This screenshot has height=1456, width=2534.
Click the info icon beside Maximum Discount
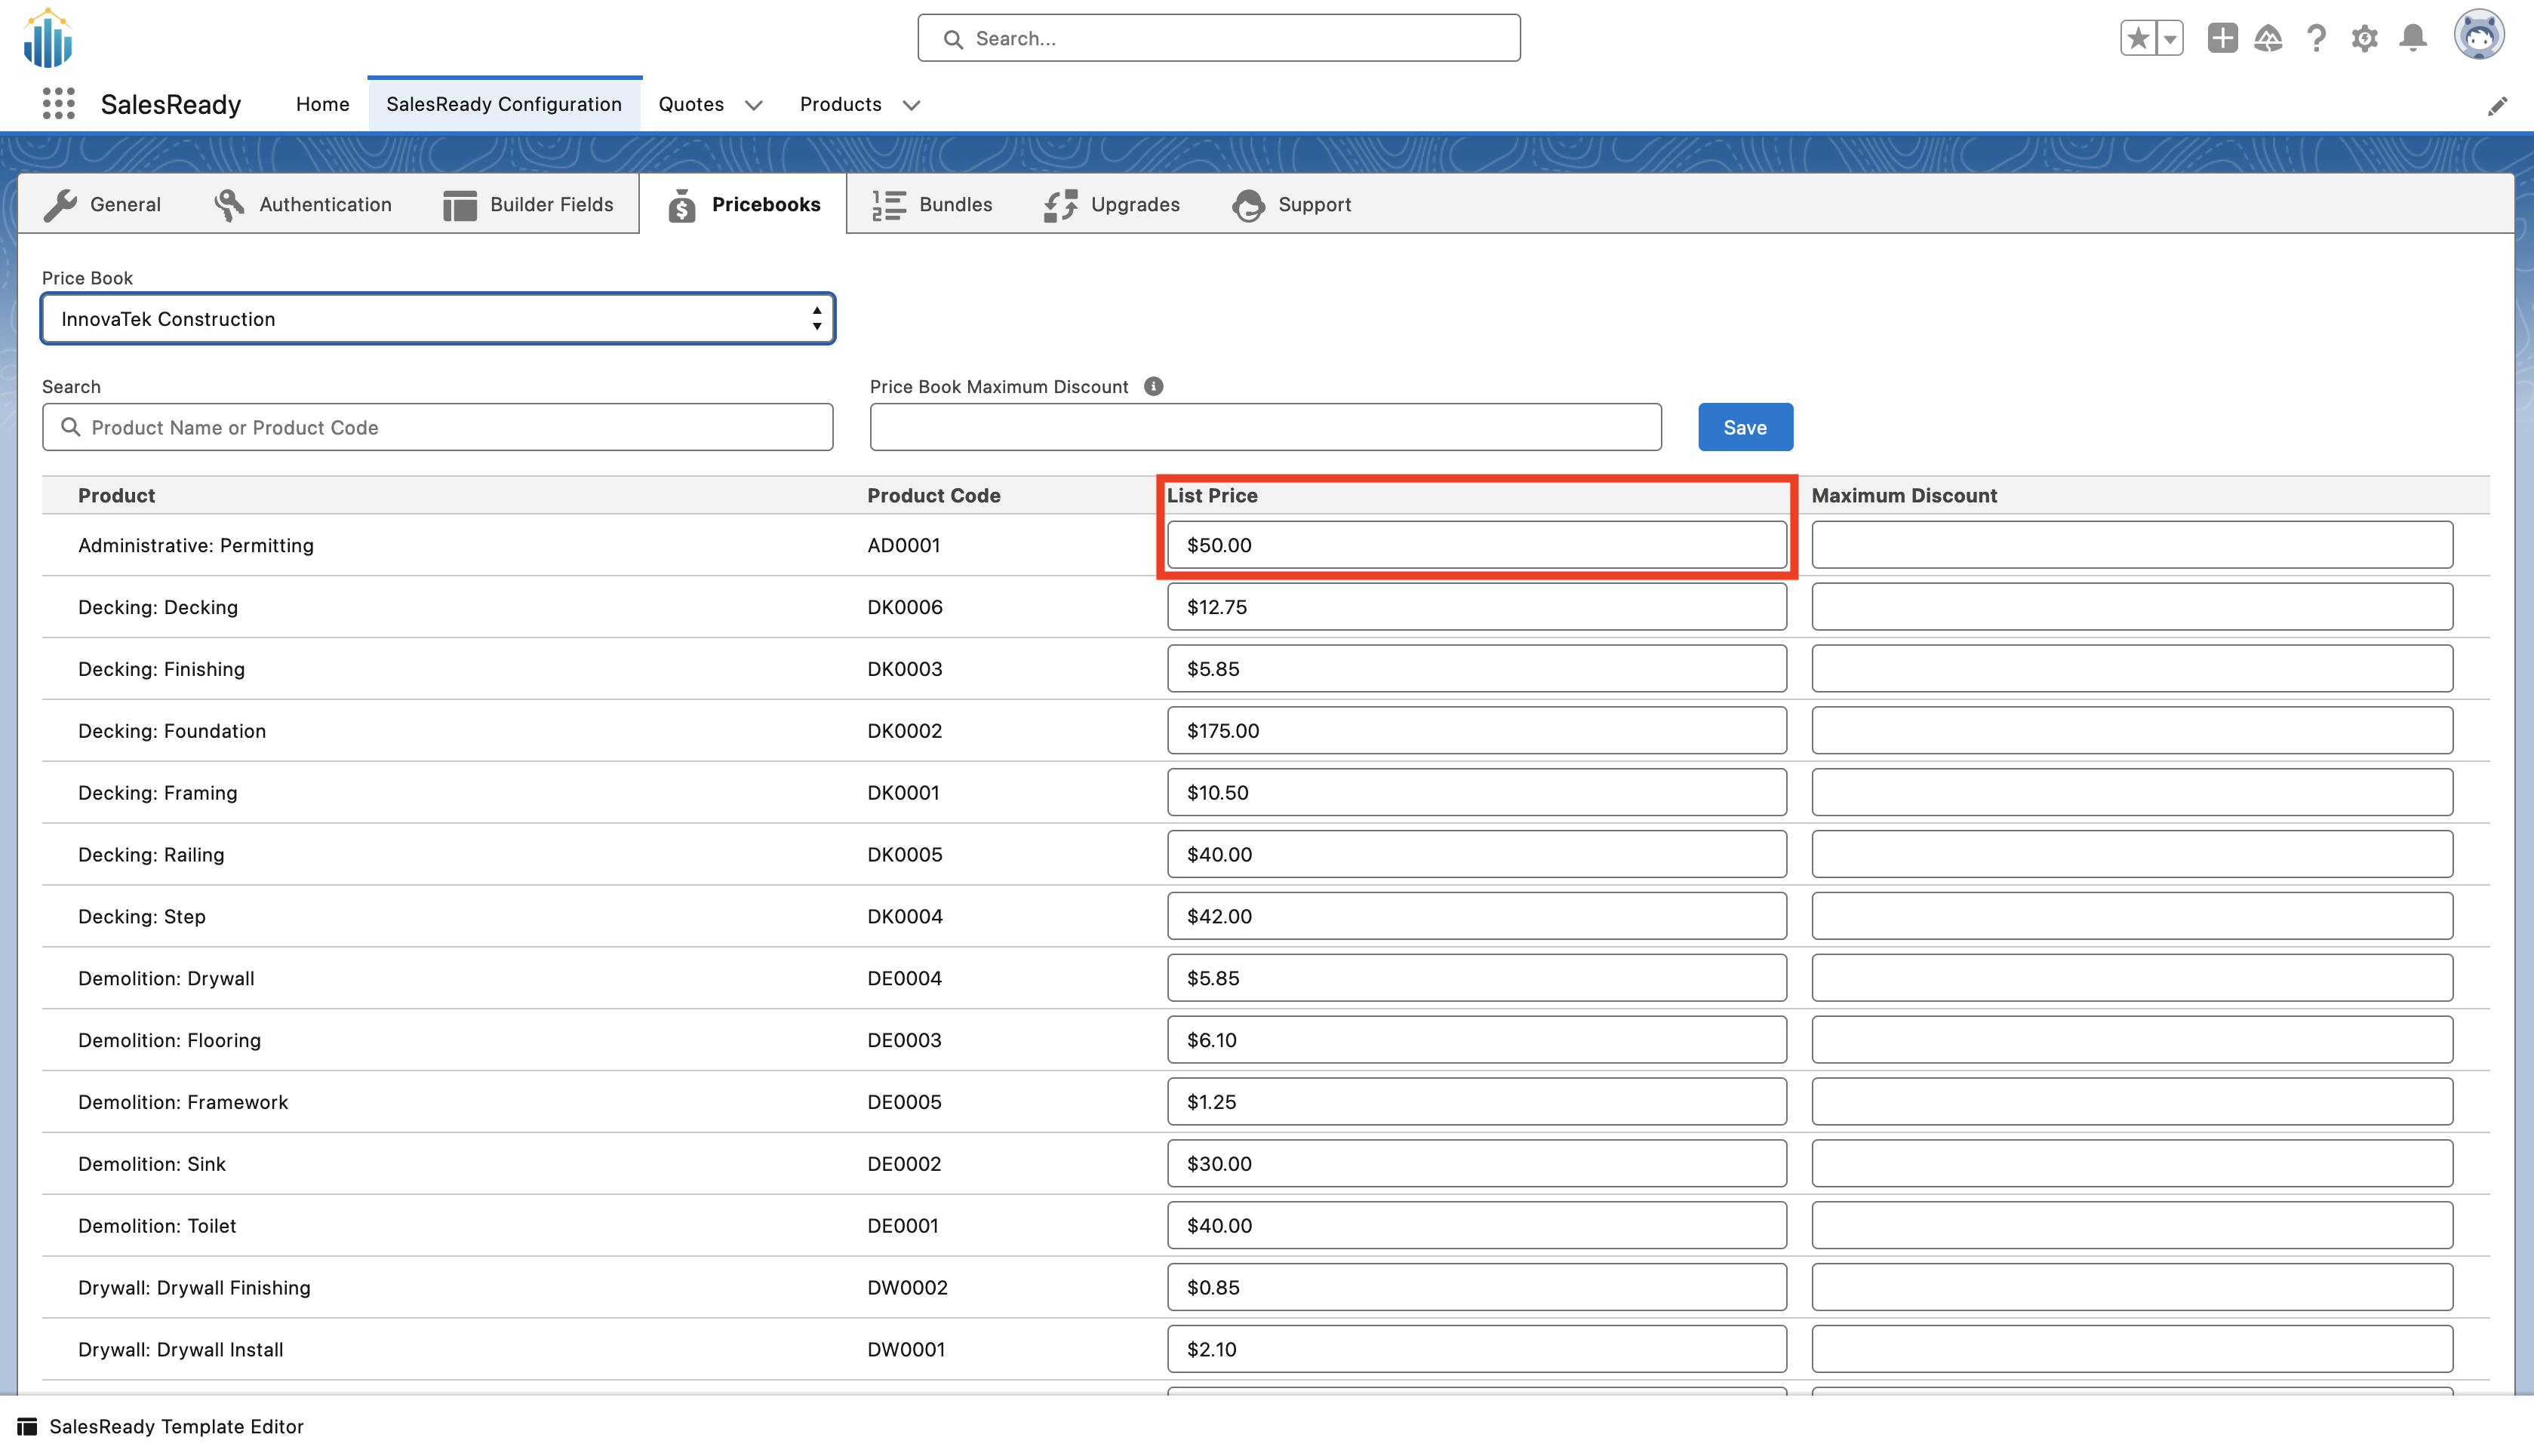(x=1153, y=386)
